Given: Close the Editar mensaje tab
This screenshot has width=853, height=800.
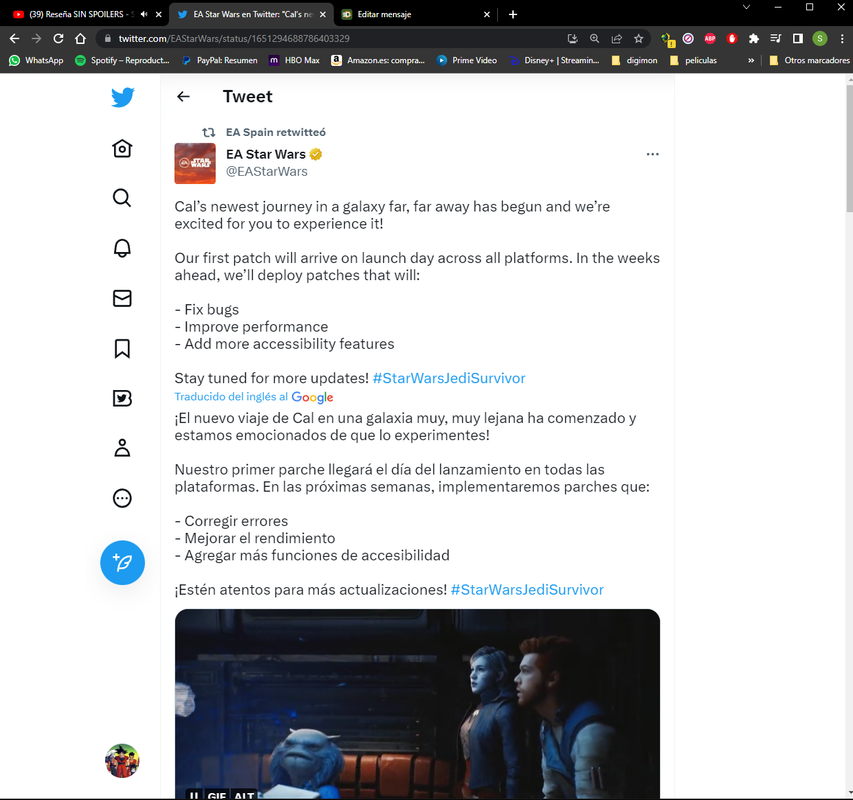Looking at the screenshot, I should point(487,14).
